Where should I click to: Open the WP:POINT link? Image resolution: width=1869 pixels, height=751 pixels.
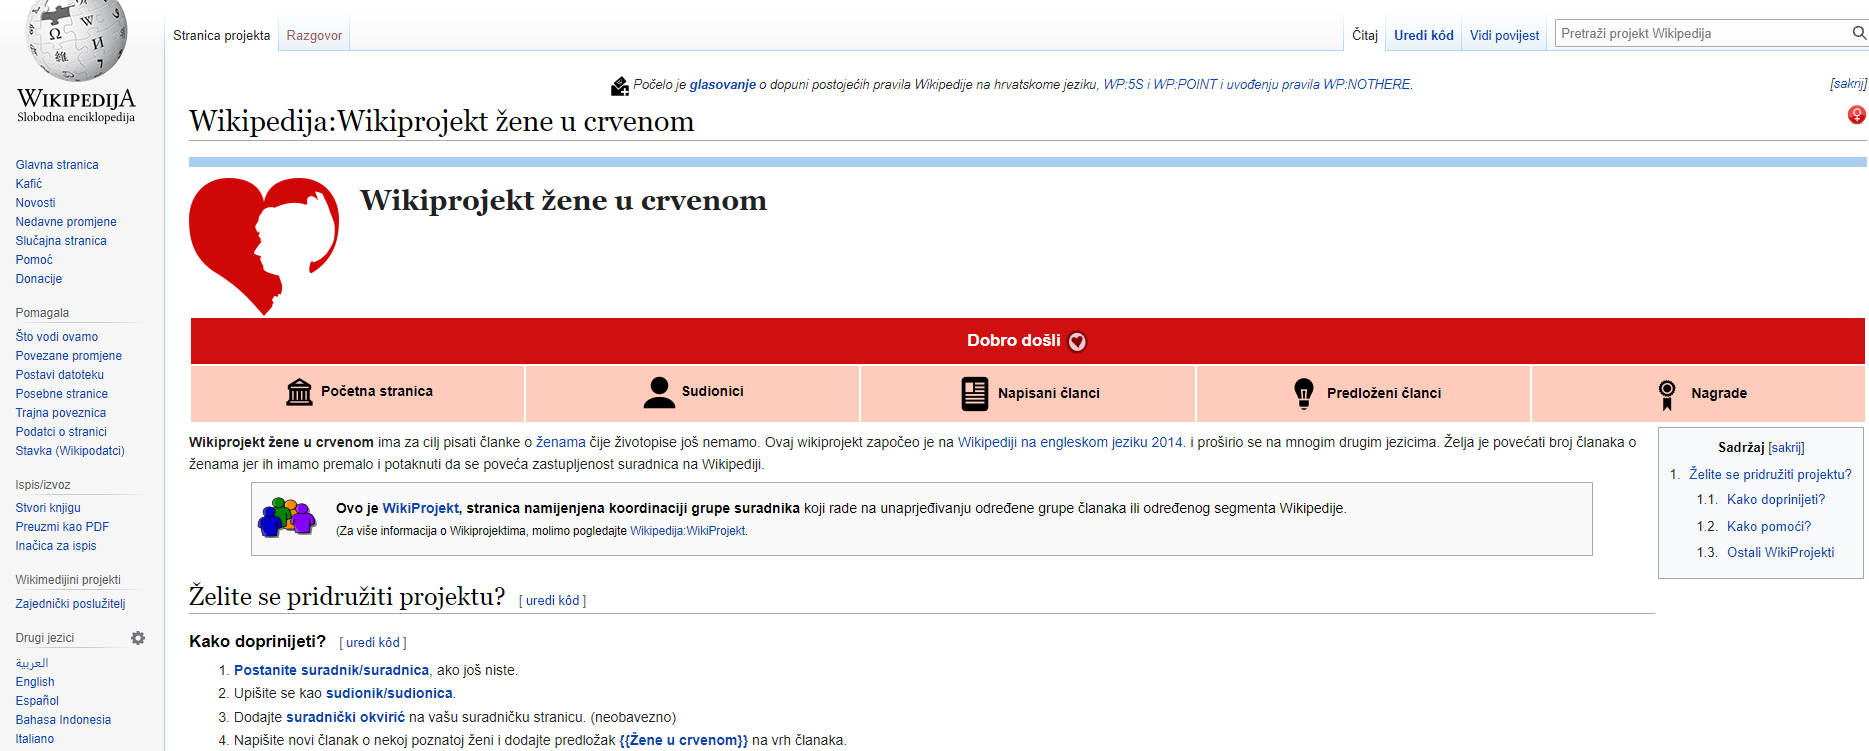1185,84
